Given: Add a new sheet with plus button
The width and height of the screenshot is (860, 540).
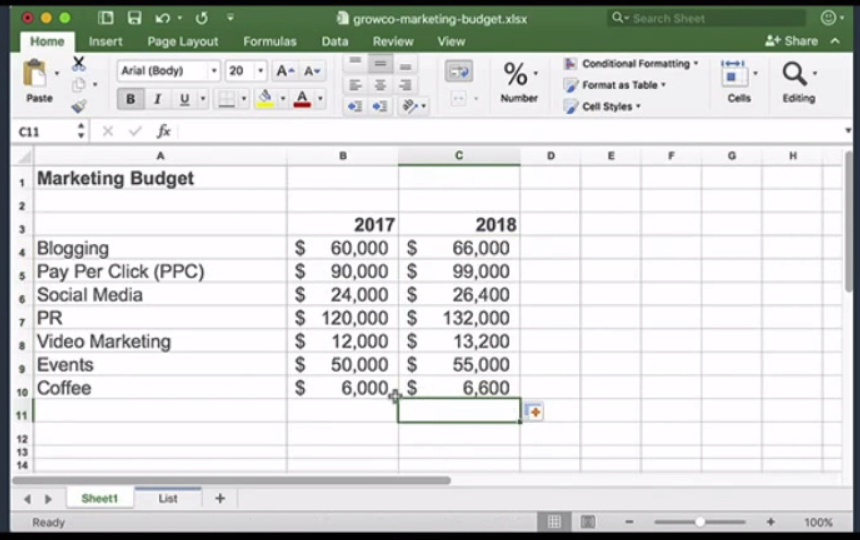Looking at the screenshot, I should (x=220, y=498).
